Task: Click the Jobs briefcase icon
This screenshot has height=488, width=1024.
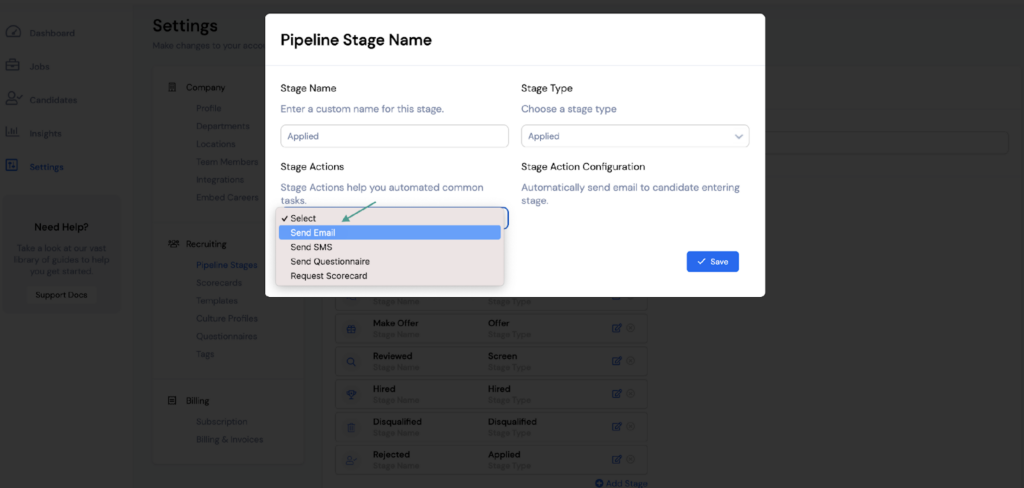Action: pos(12,66)
